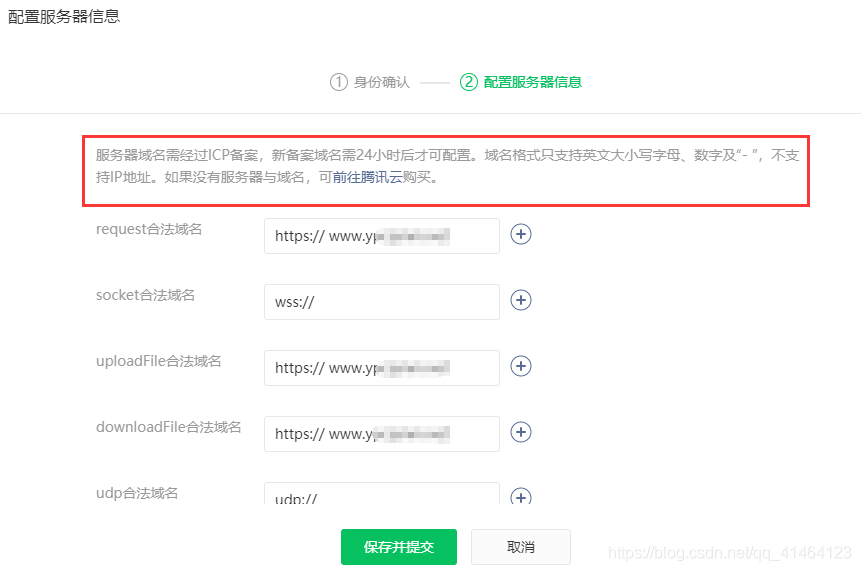This screenshot has height=571, width=861.
Task: Add another uploadFile domain with plus icon
Action: [521, 366]
